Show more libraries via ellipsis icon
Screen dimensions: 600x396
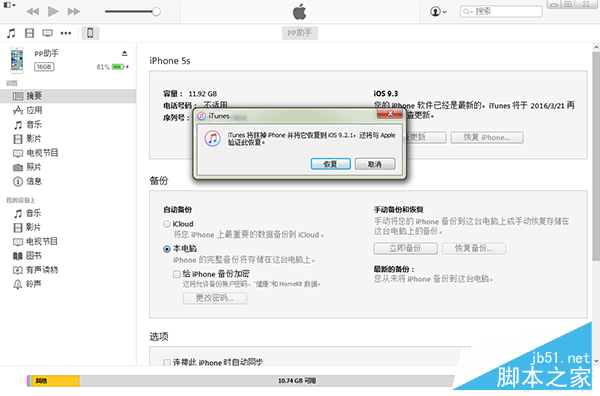click(66, 33)
